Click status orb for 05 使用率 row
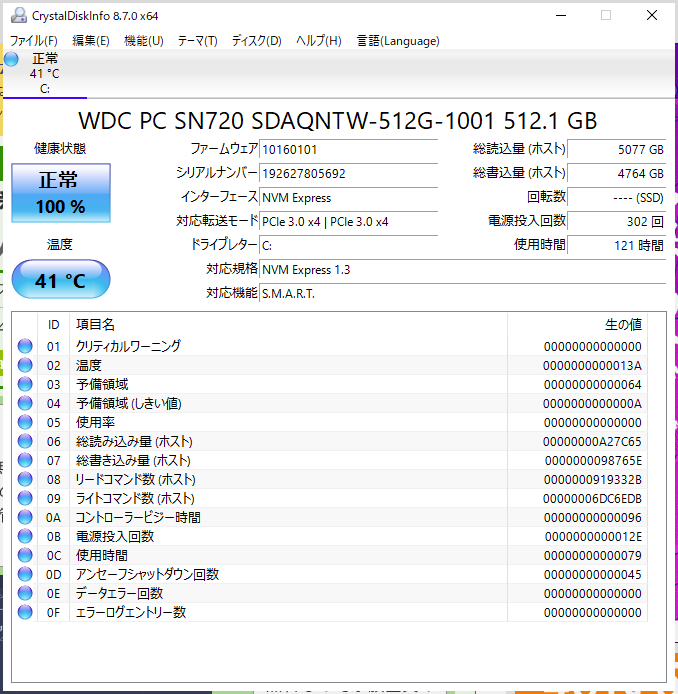 tap(25, 422)
